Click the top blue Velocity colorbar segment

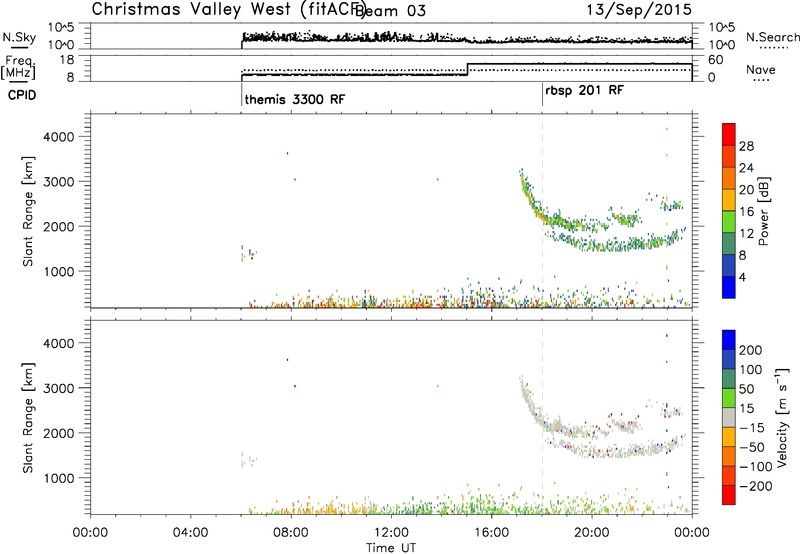pos(729,340)
